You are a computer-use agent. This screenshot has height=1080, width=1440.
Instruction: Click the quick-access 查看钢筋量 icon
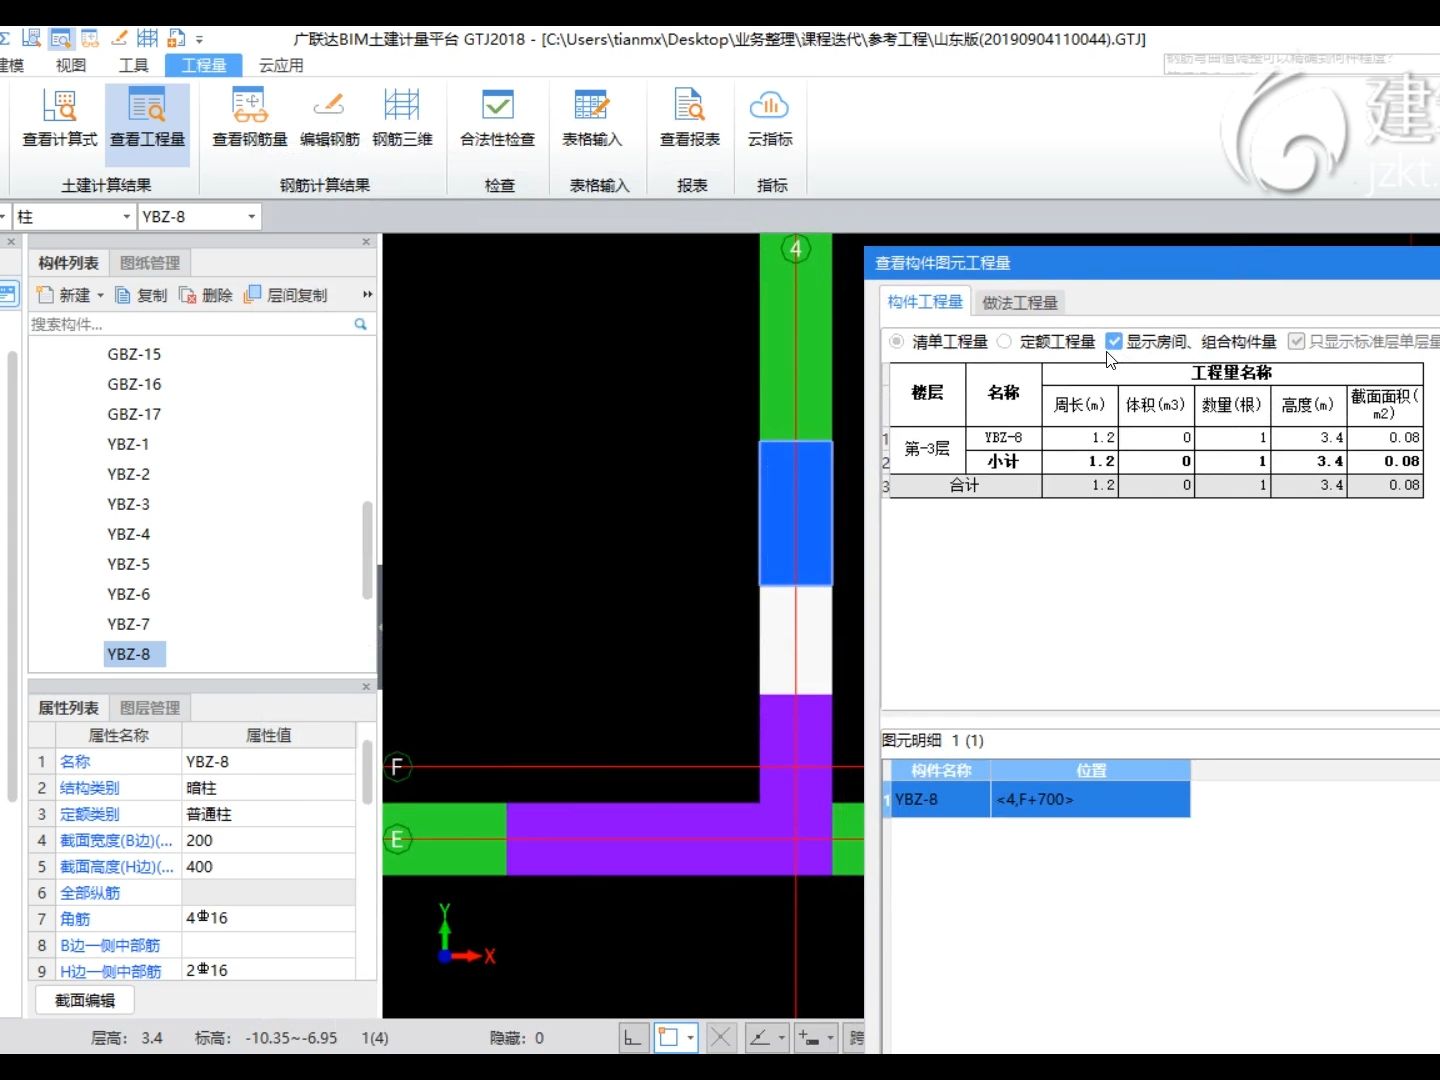click(x=90, y=39)
